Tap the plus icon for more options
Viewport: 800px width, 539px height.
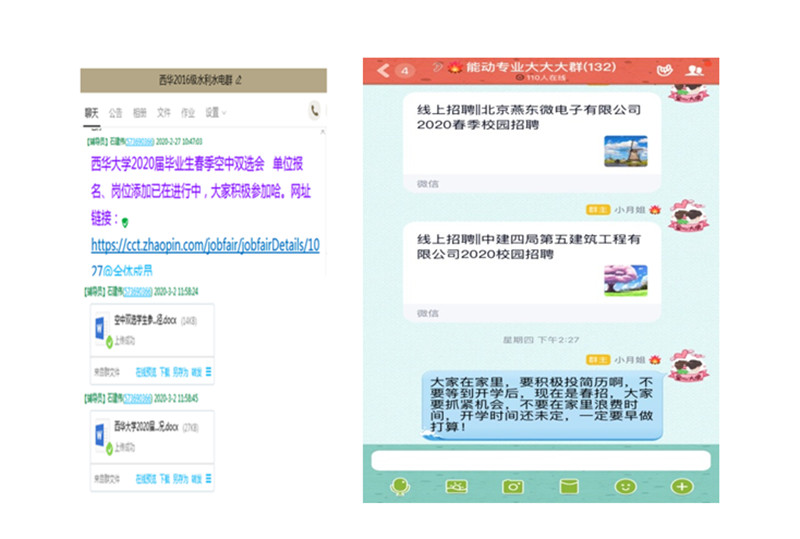click(x=682, y=486)
